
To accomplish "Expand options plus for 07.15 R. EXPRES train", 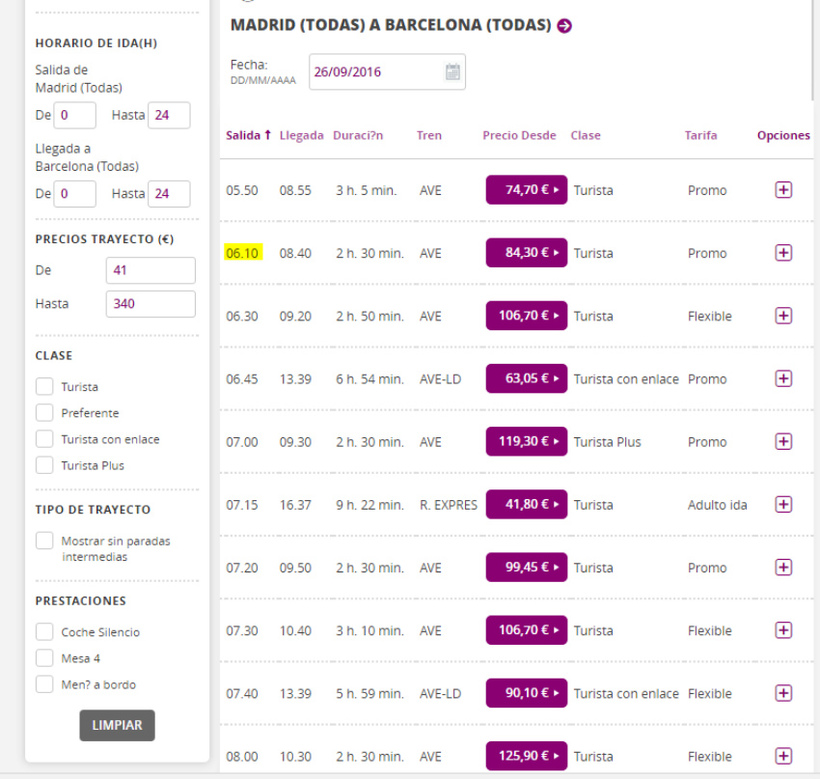I will click(783, 504).
